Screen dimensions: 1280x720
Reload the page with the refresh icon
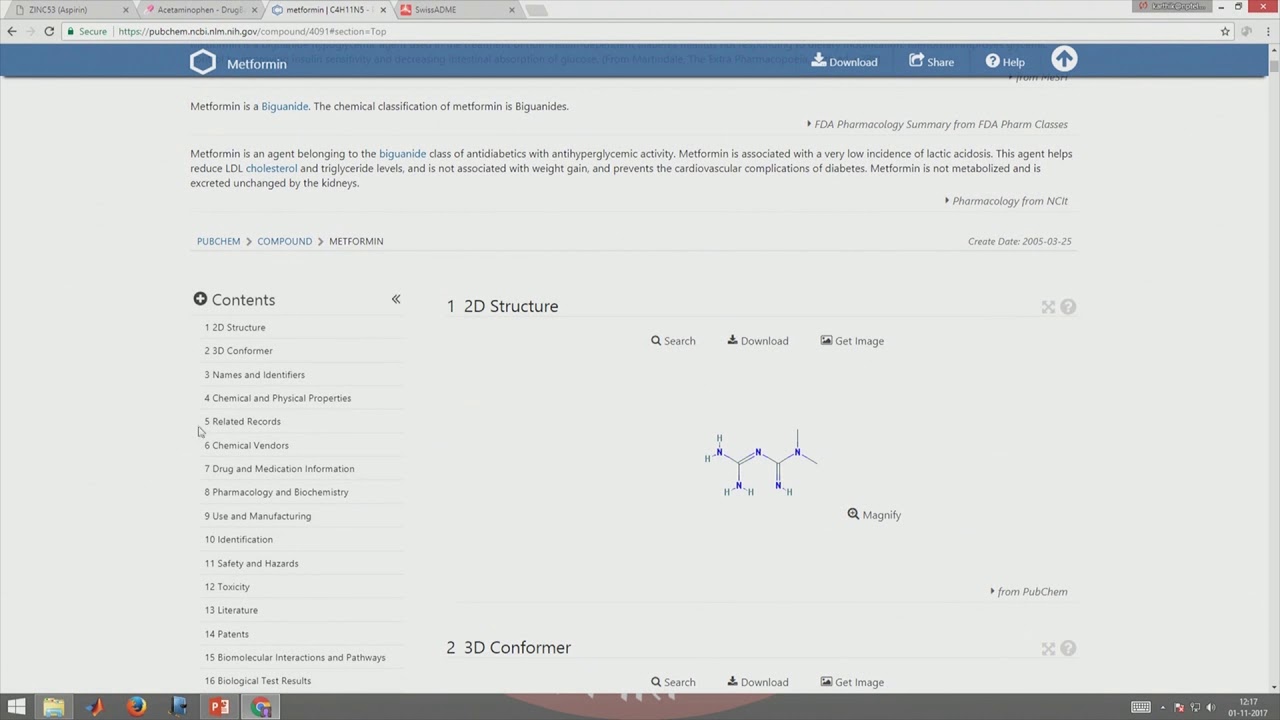click(x=48, y=31)
